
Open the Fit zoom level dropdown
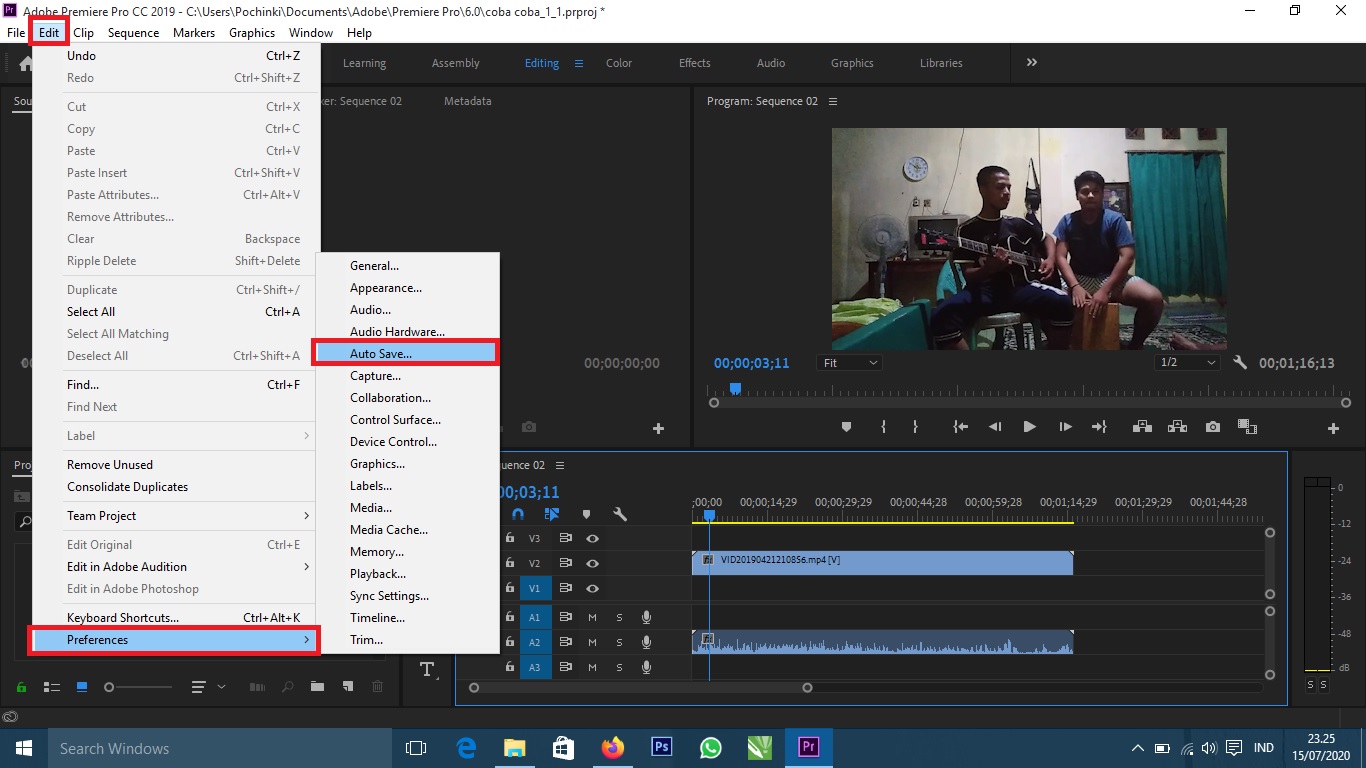(x=850, y=363)
